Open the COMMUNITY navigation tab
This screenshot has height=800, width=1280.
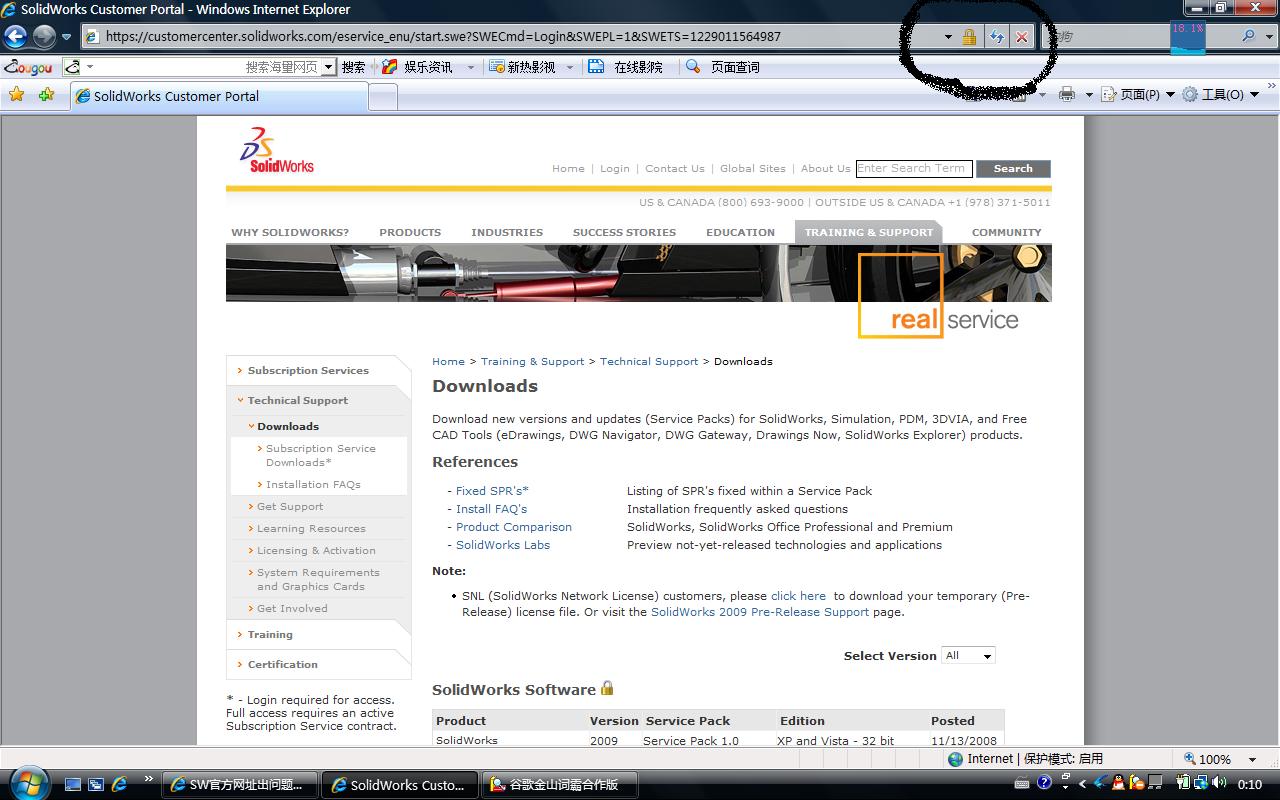pos(1006,232)
